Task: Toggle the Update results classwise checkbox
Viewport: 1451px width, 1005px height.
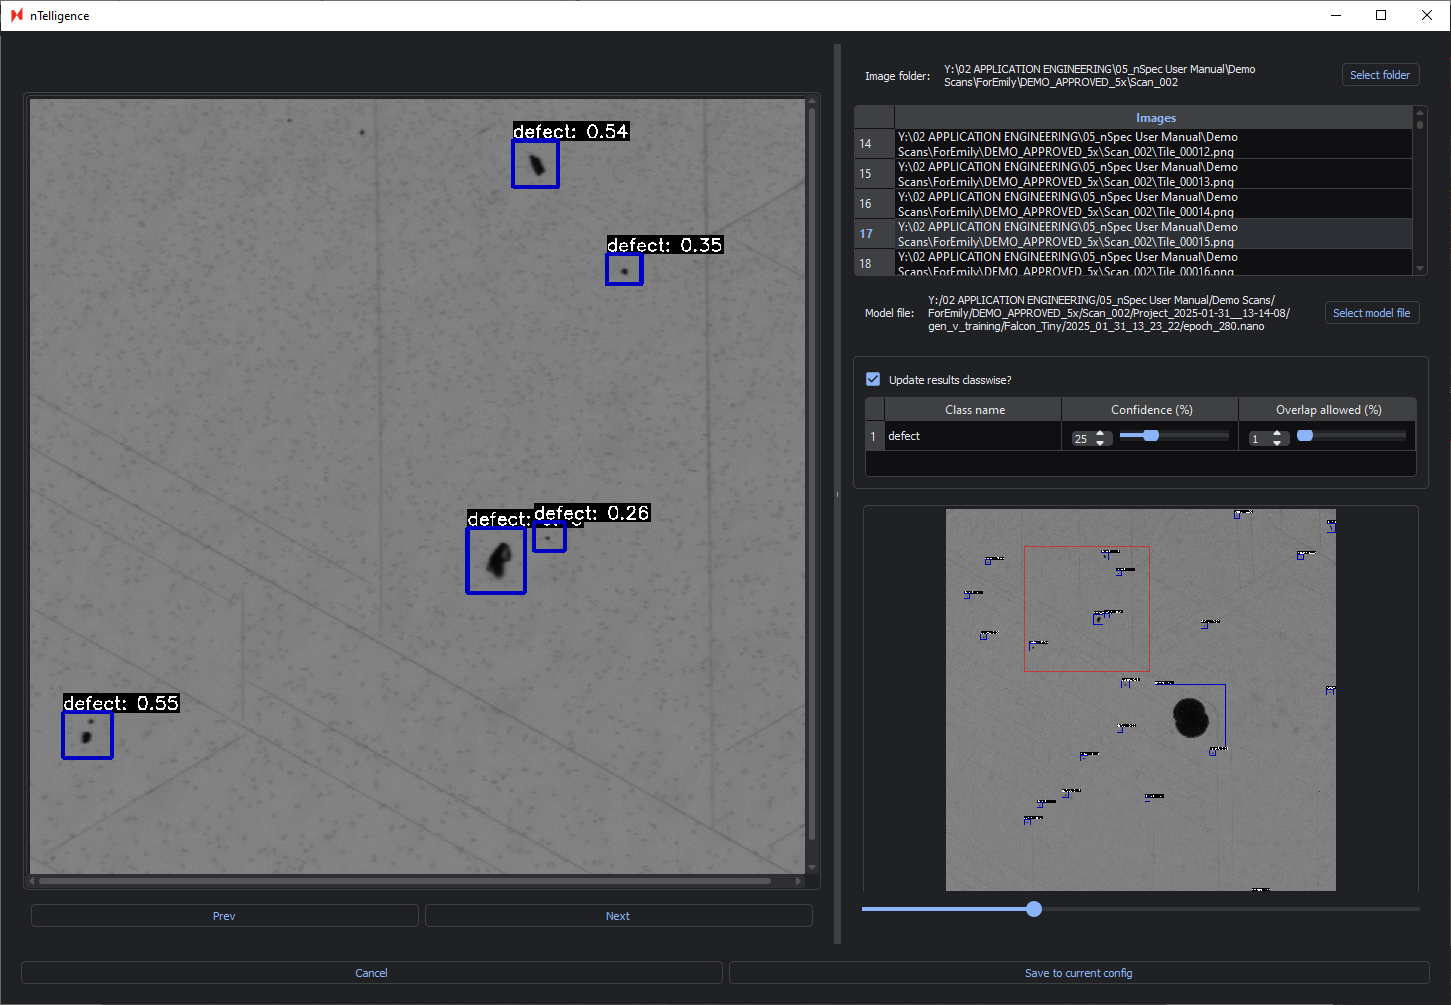Action: (873, 380)
